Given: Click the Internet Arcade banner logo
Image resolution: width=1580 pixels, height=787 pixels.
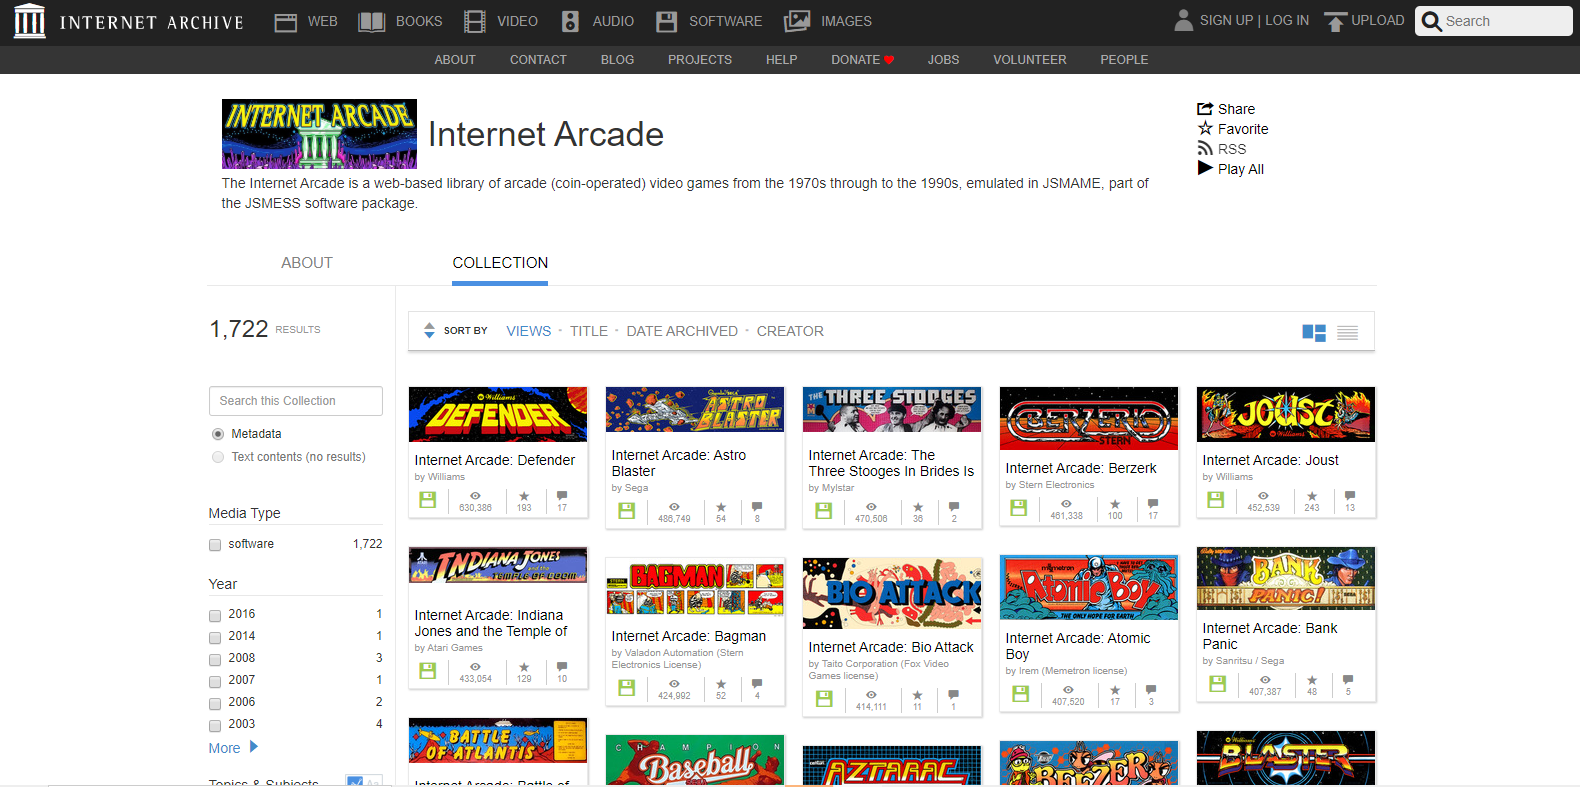Looking at the screenshot, I should [319, 134].
